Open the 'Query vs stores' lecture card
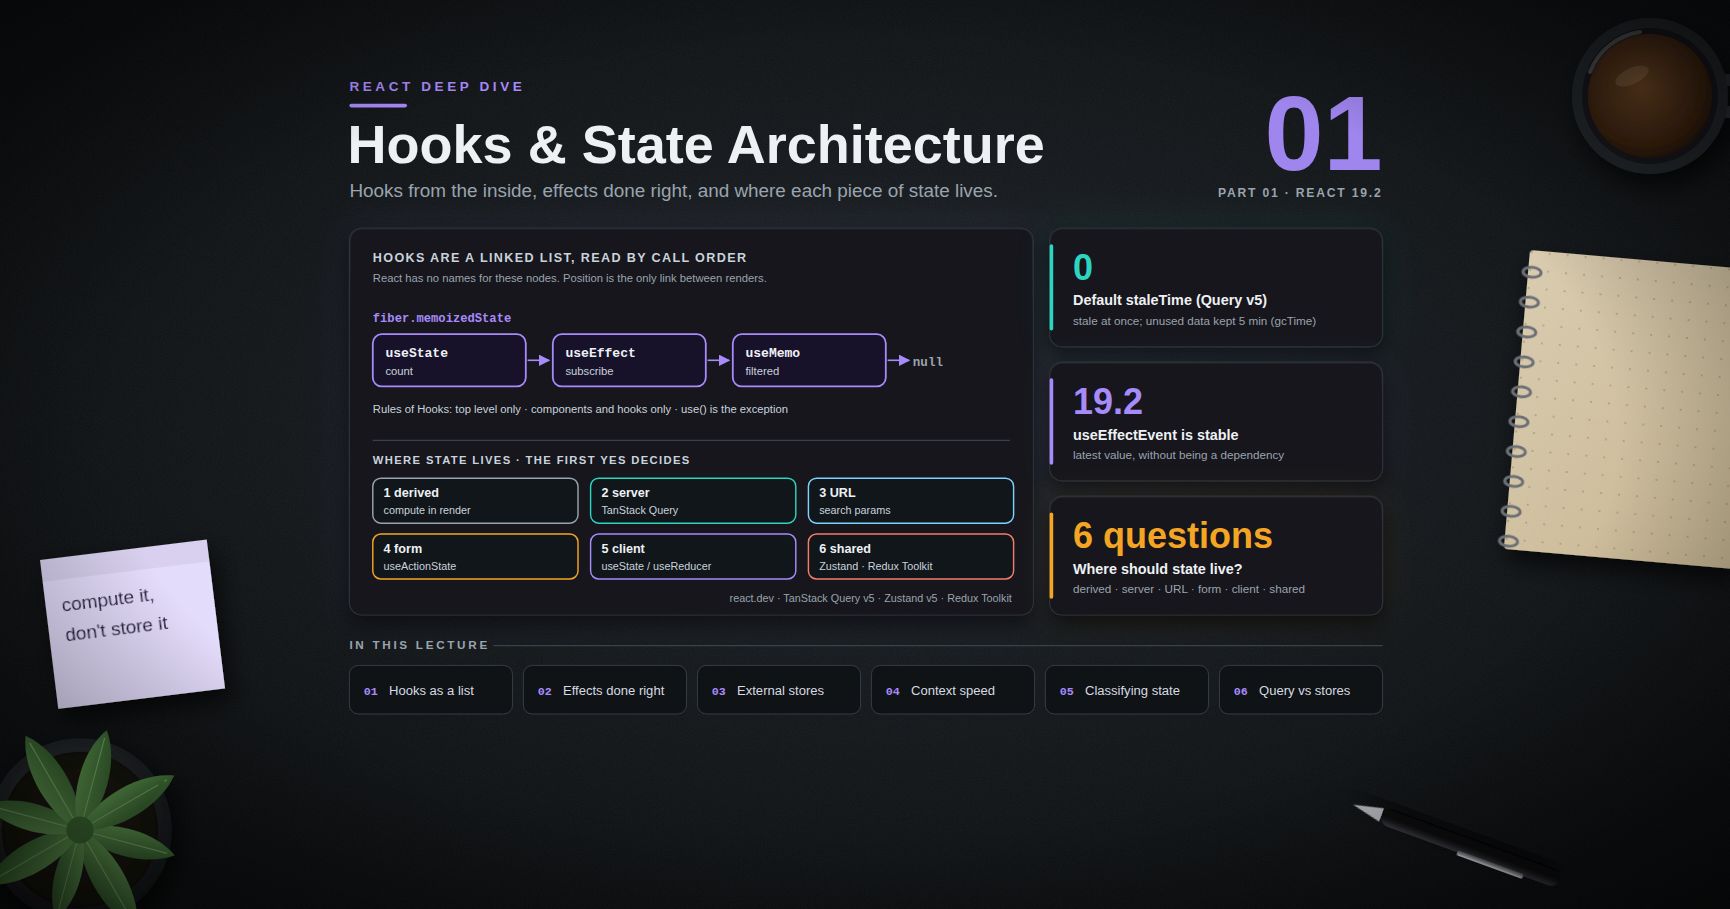This screenshot has width=1730, height=909. pos(1301,690)
